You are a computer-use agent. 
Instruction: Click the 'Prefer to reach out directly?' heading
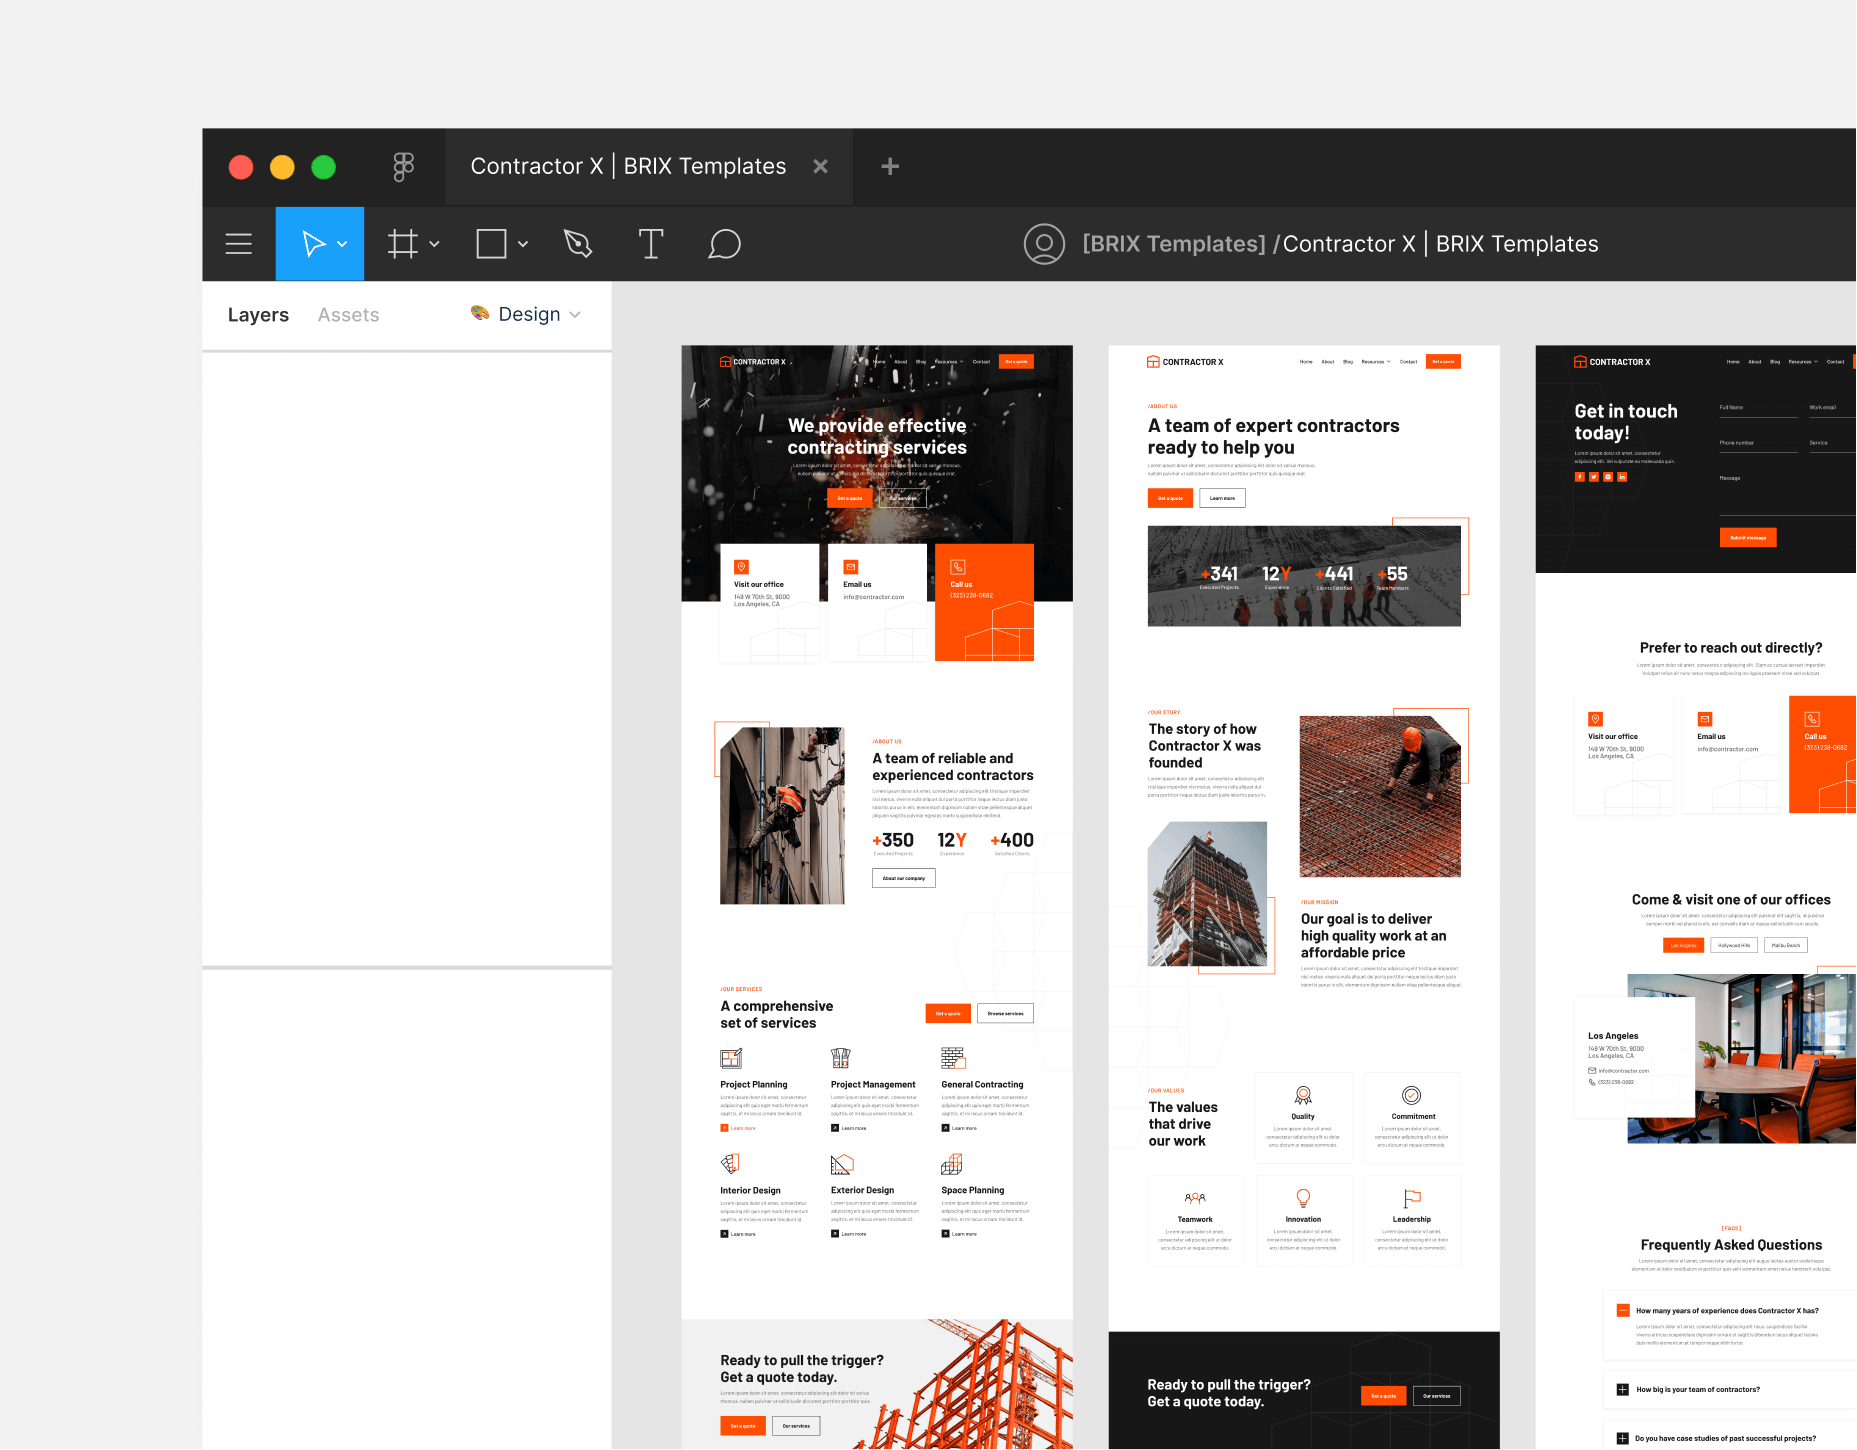pos(1731,648)
